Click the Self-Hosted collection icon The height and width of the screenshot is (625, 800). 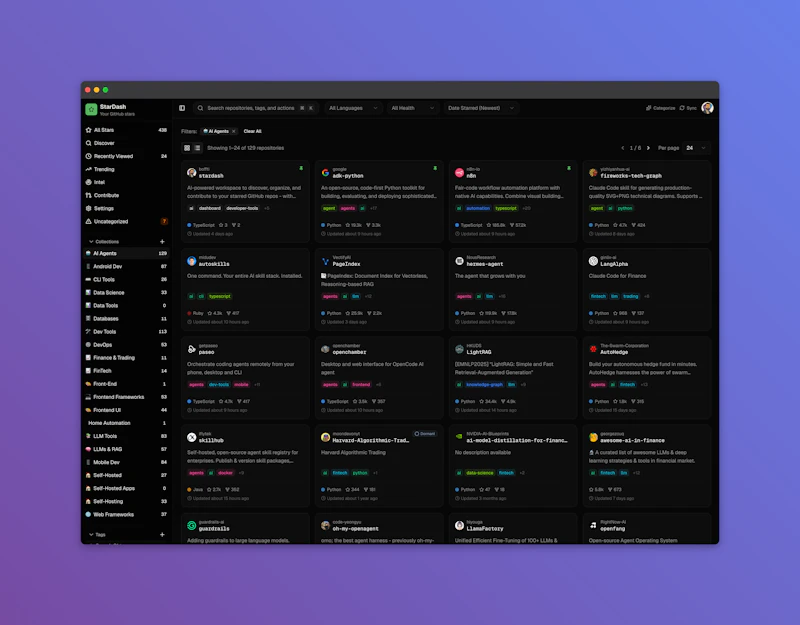click(88, 476)
